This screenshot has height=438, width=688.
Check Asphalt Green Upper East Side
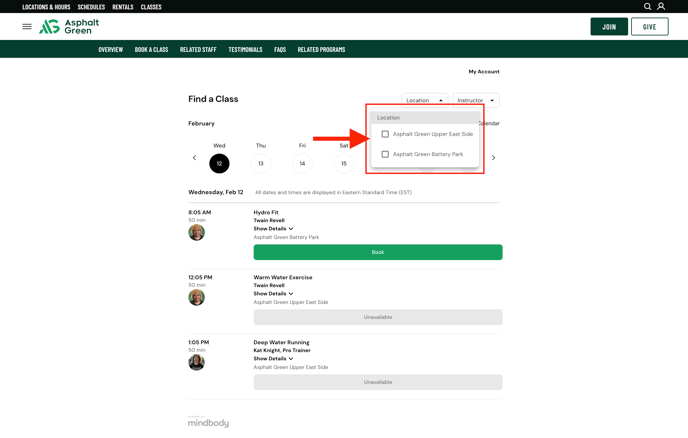[x=385, y=134]
